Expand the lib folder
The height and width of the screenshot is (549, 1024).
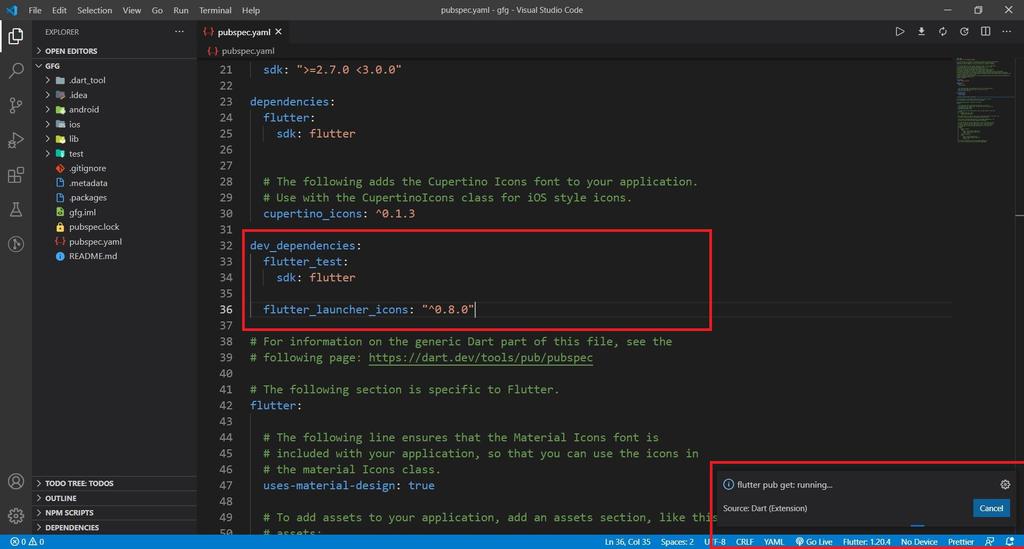(114, 139)
